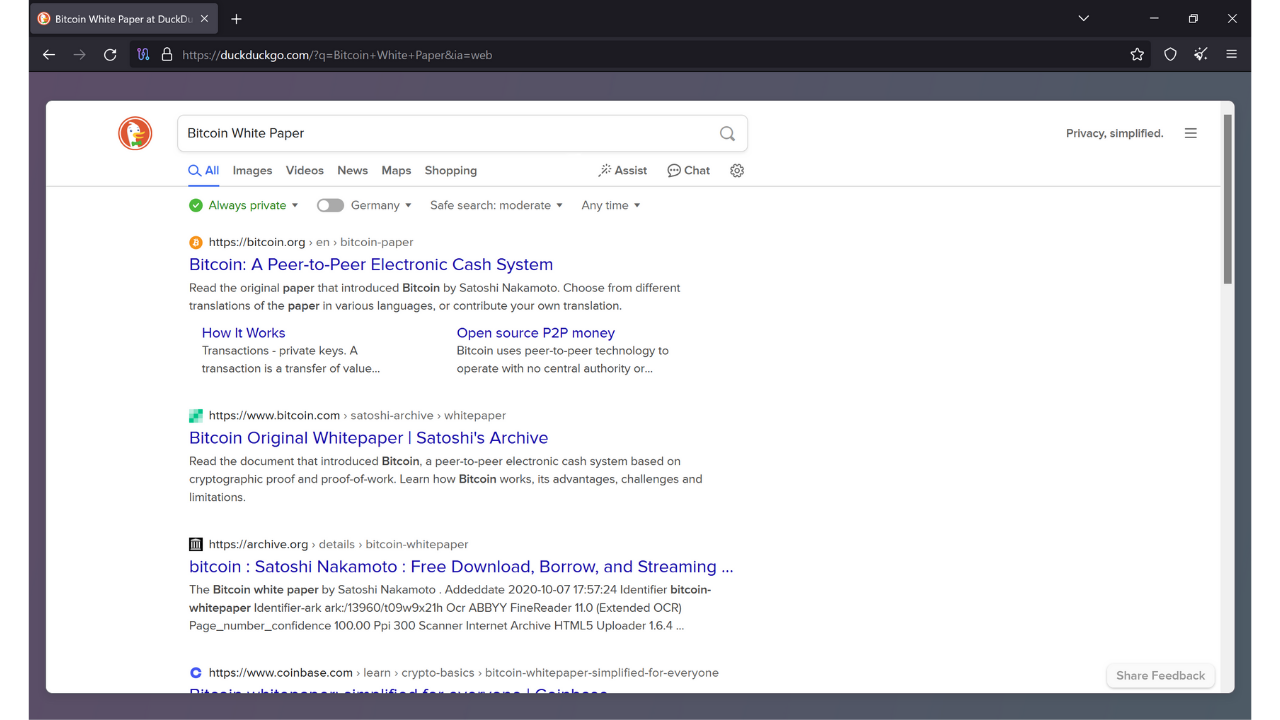Toggle the Germany region switch
The image size is (1280, 720).
tap(330, 204)
